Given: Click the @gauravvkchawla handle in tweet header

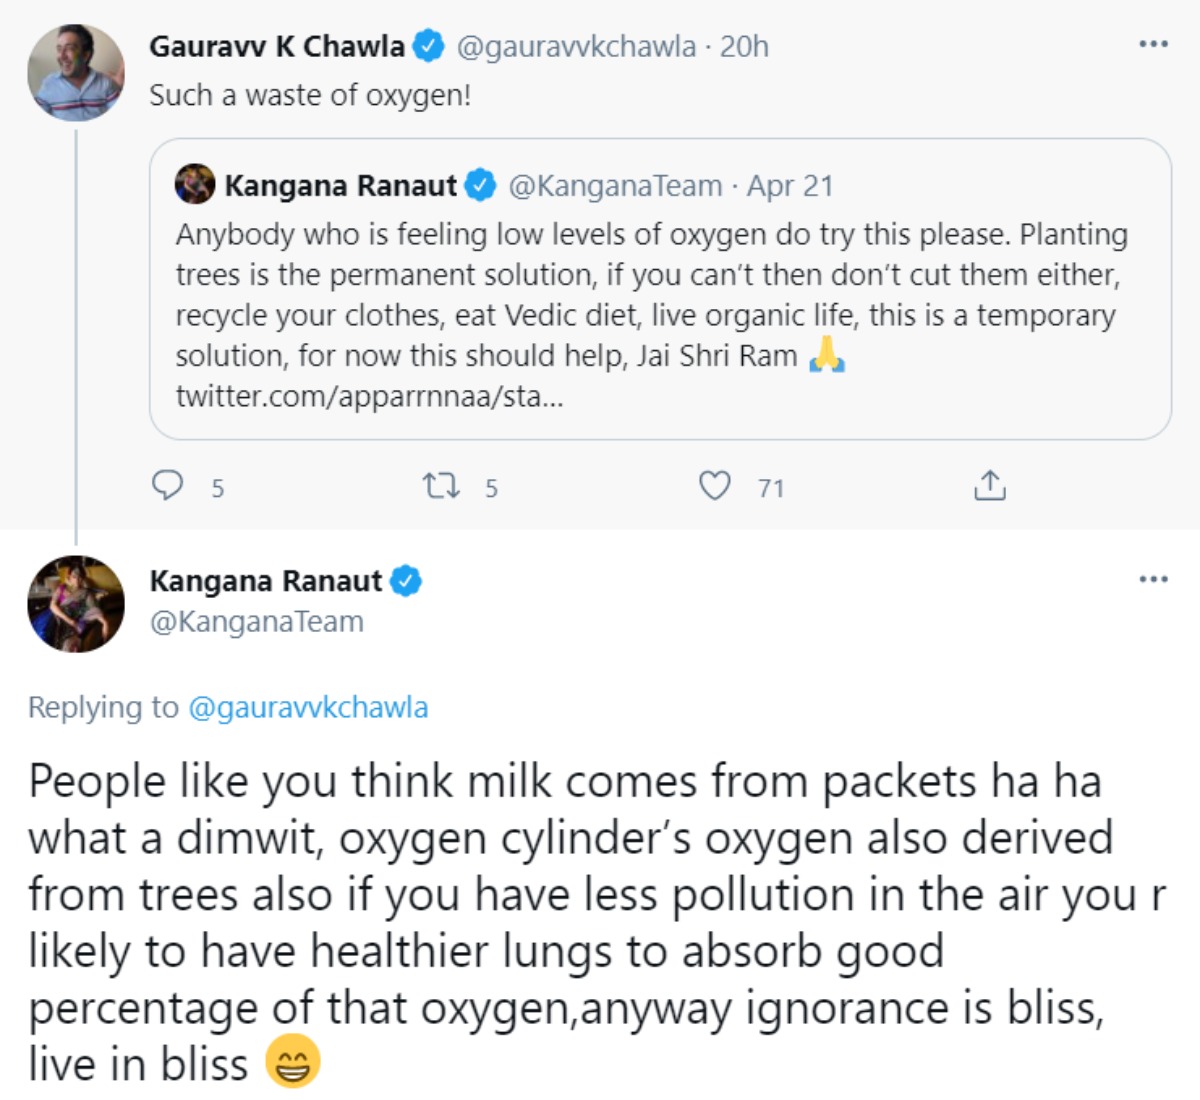Looking at the screenshot, I should 576,46.
